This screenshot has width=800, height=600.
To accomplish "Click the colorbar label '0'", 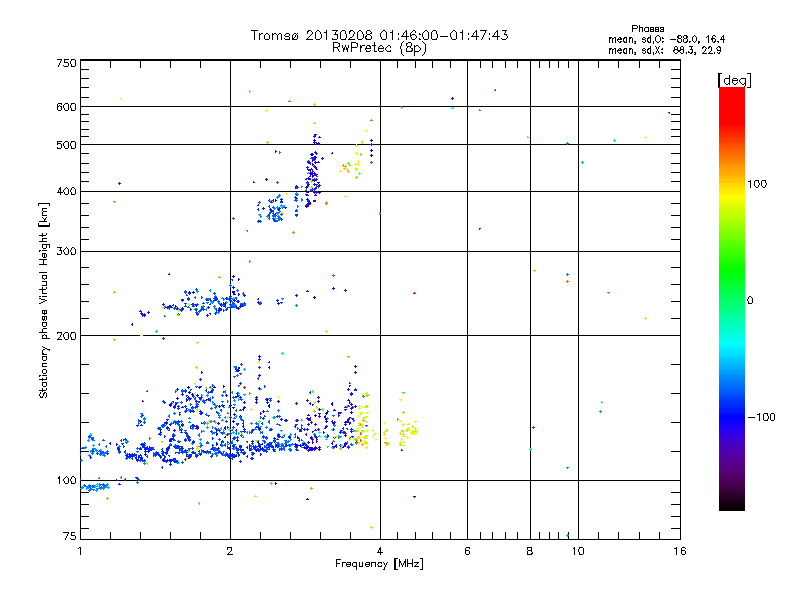I will 750,301.
